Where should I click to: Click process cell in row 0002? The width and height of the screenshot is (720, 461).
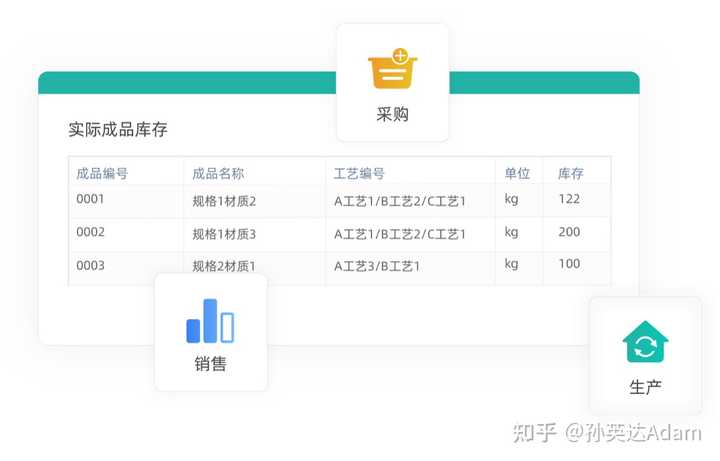tap(399, 234)
